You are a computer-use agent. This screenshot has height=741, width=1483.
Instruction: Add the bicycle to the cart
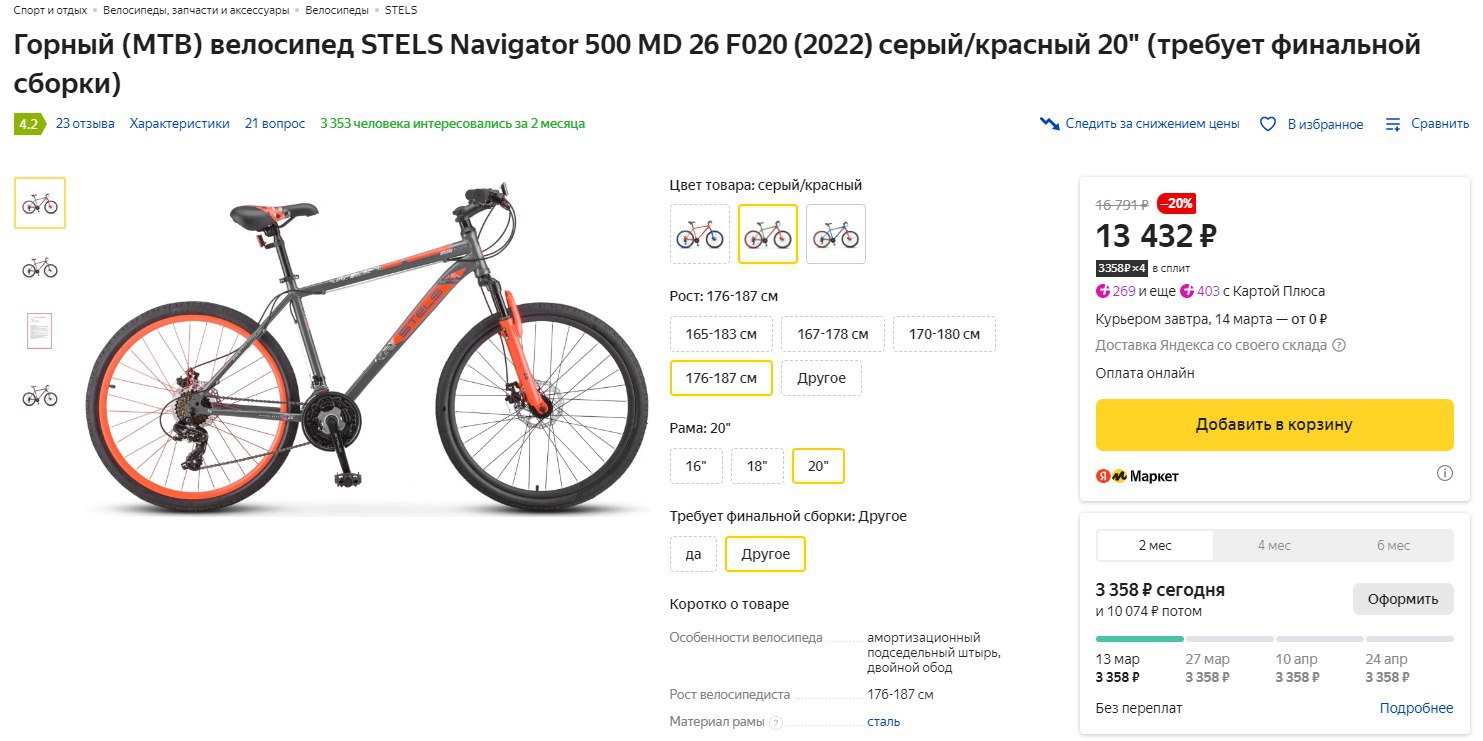click(1274, 424)
